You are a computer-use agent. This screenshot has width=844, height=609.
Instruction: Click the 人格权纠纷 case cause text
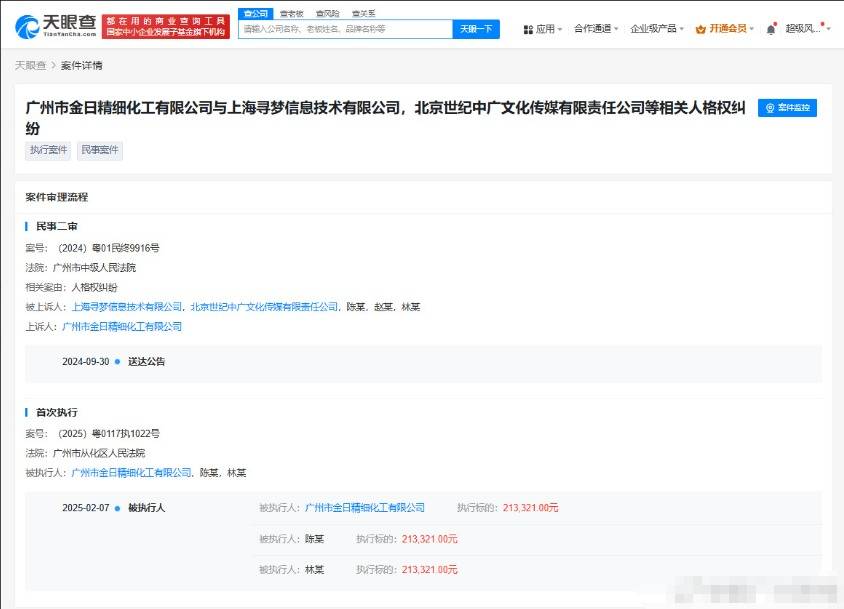(x=94, y=288)
